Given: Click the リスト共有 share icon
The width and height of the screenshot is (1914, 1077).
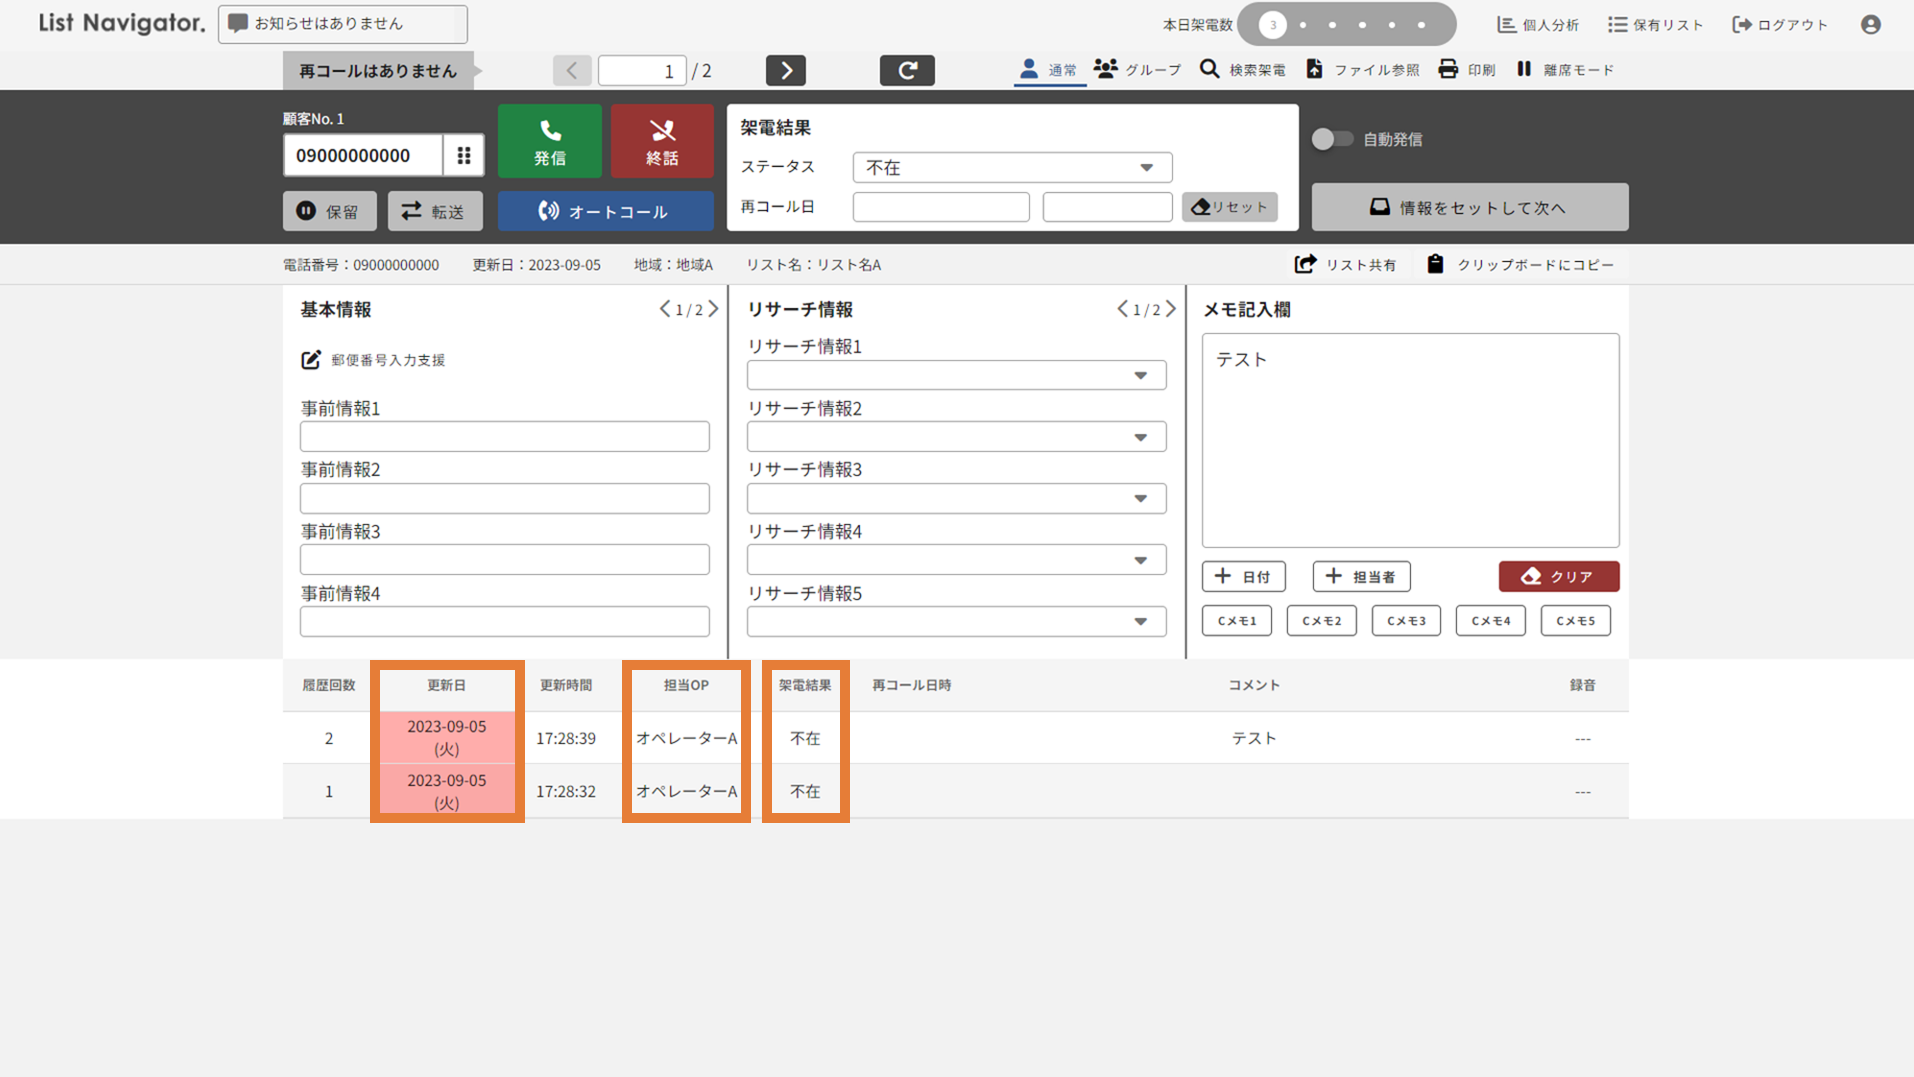Looking at the screenshot, I should [1305, 264].
